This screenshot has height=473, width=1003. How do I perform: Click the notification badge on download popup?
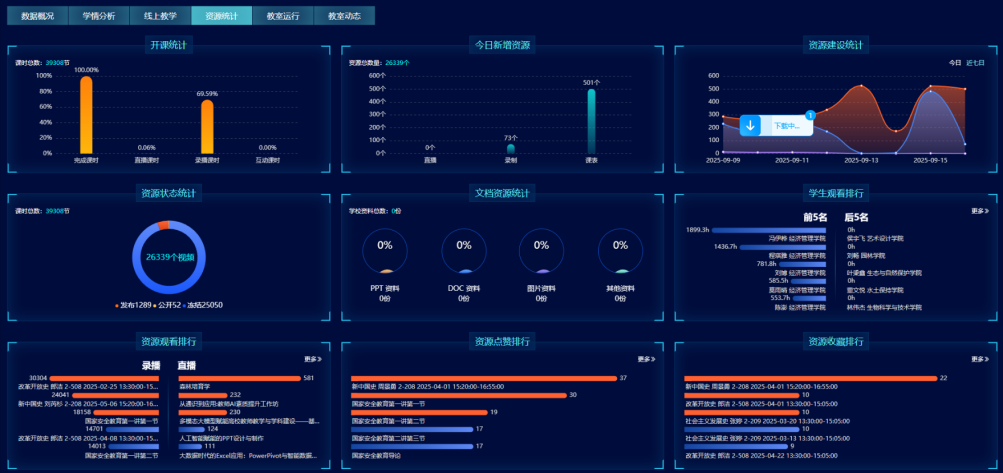tap(810, 116)
